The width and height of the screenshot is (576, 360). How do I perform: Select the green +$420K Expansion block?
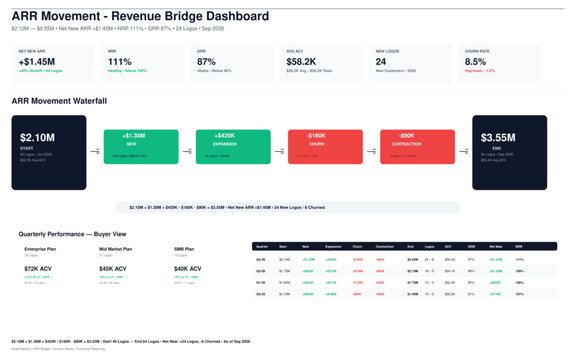point(233,147)
